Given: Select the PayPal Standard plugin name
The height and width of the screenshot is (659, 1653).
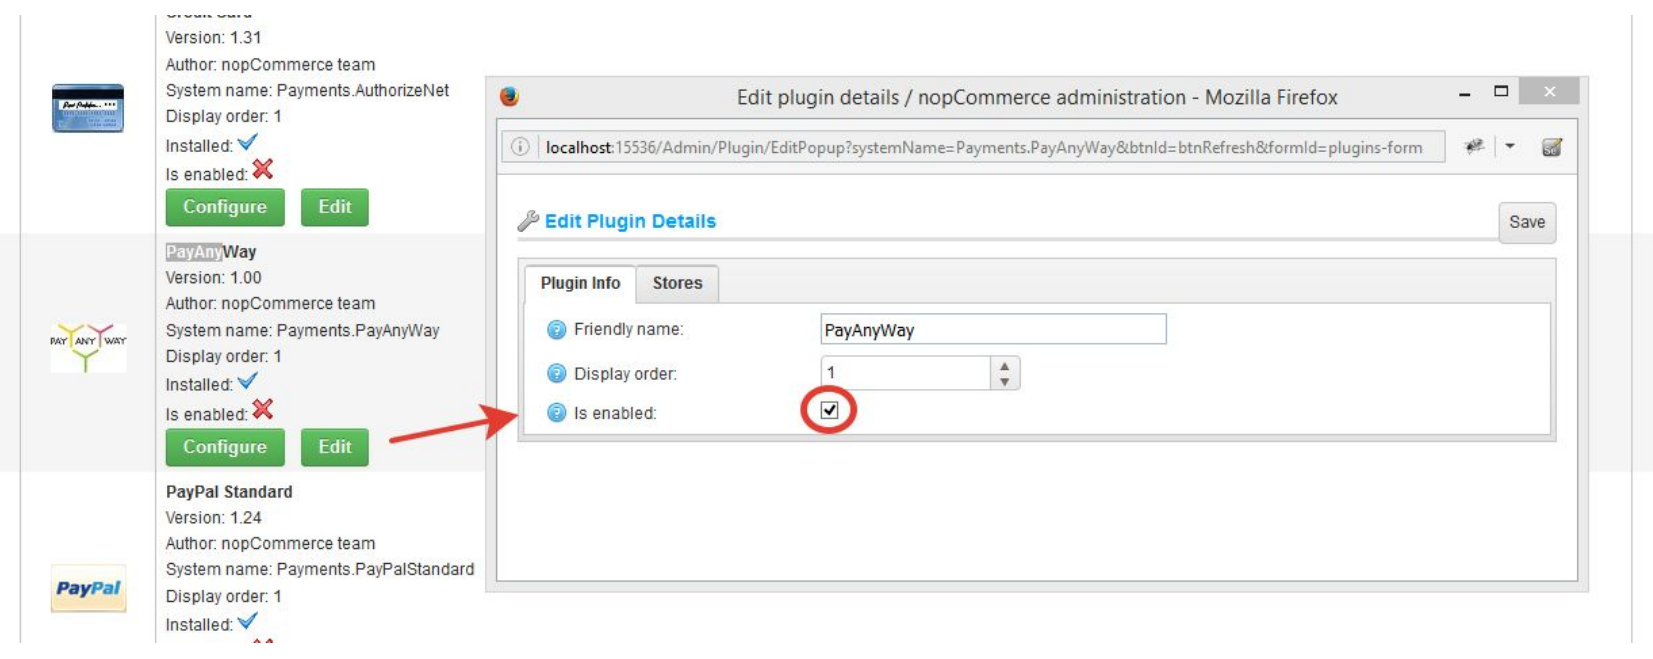Looking at the screenshot, I should point(229,492).
